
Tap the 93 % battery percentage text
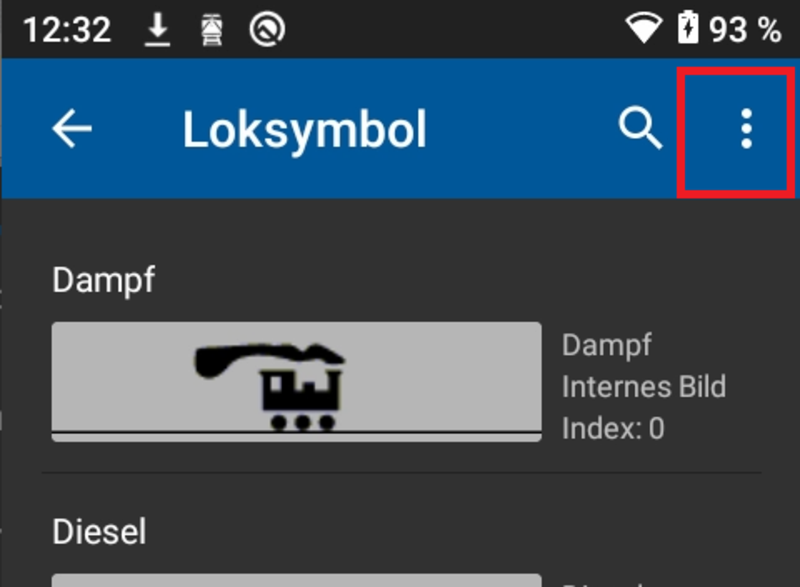745,29
